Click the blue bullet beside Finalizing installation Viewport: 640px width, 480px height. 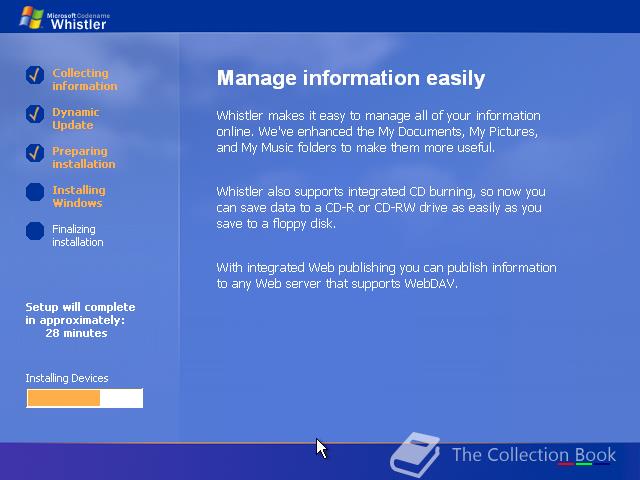(x=35, y=231)
